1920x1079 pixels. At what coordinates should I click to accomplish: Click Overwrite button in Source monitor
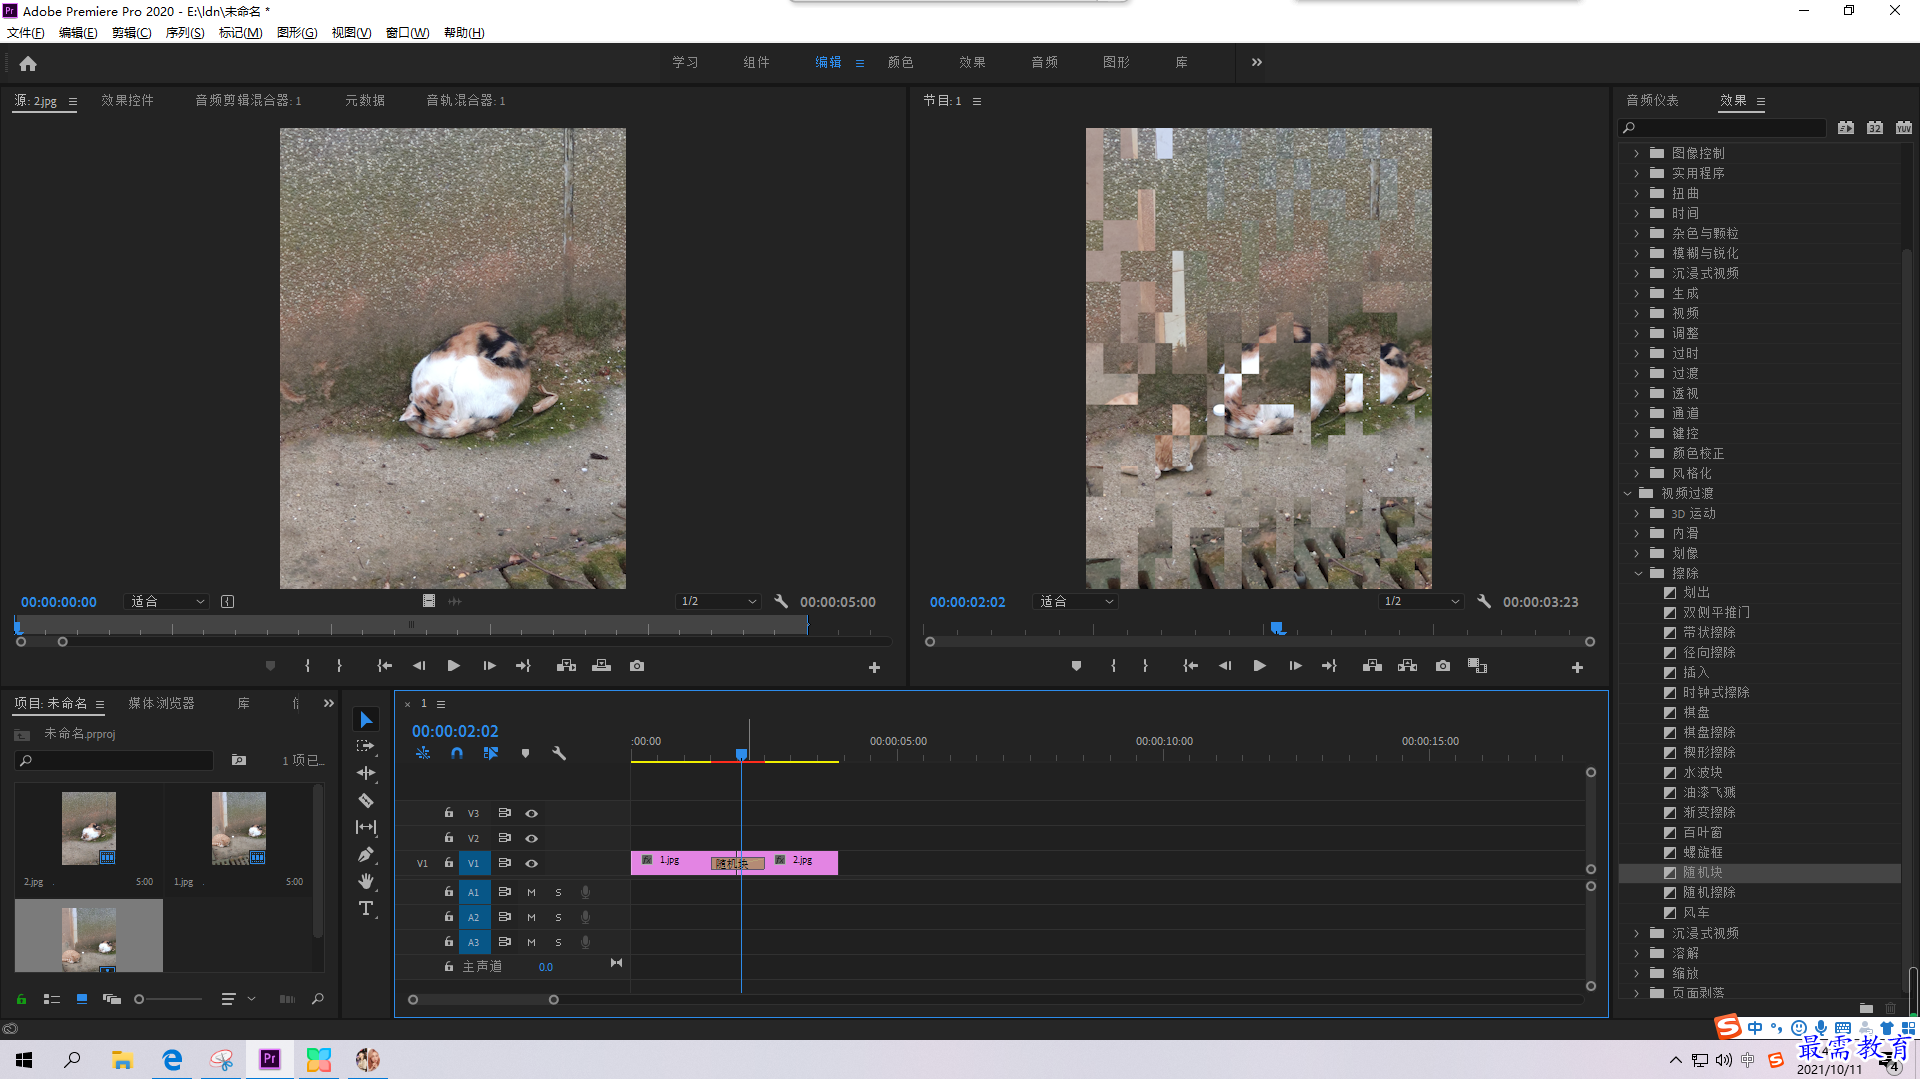[601, 666]
